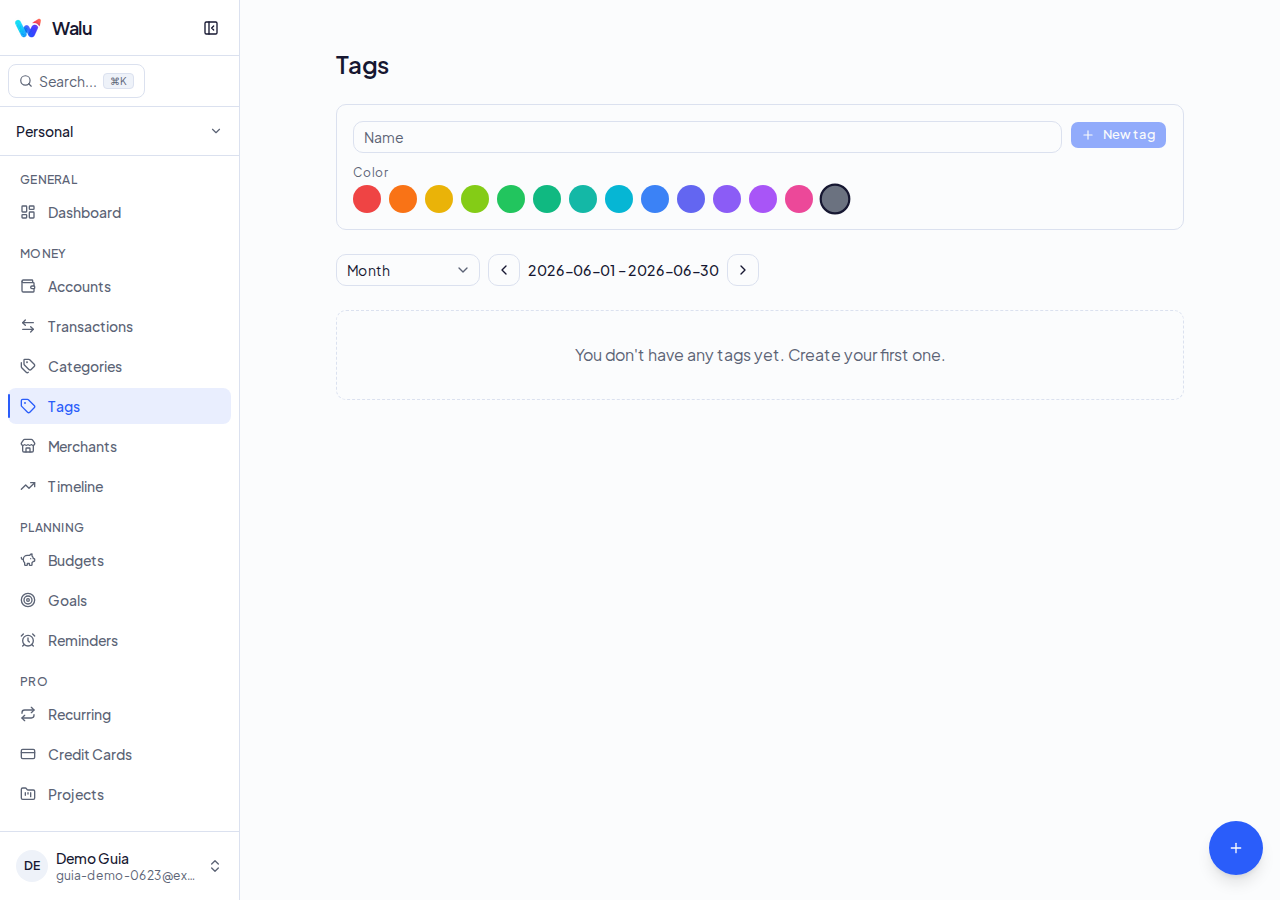This screenshot has width=1280, height=900.
Task: Open Dashboard from the sidebar
Action: 119,212
